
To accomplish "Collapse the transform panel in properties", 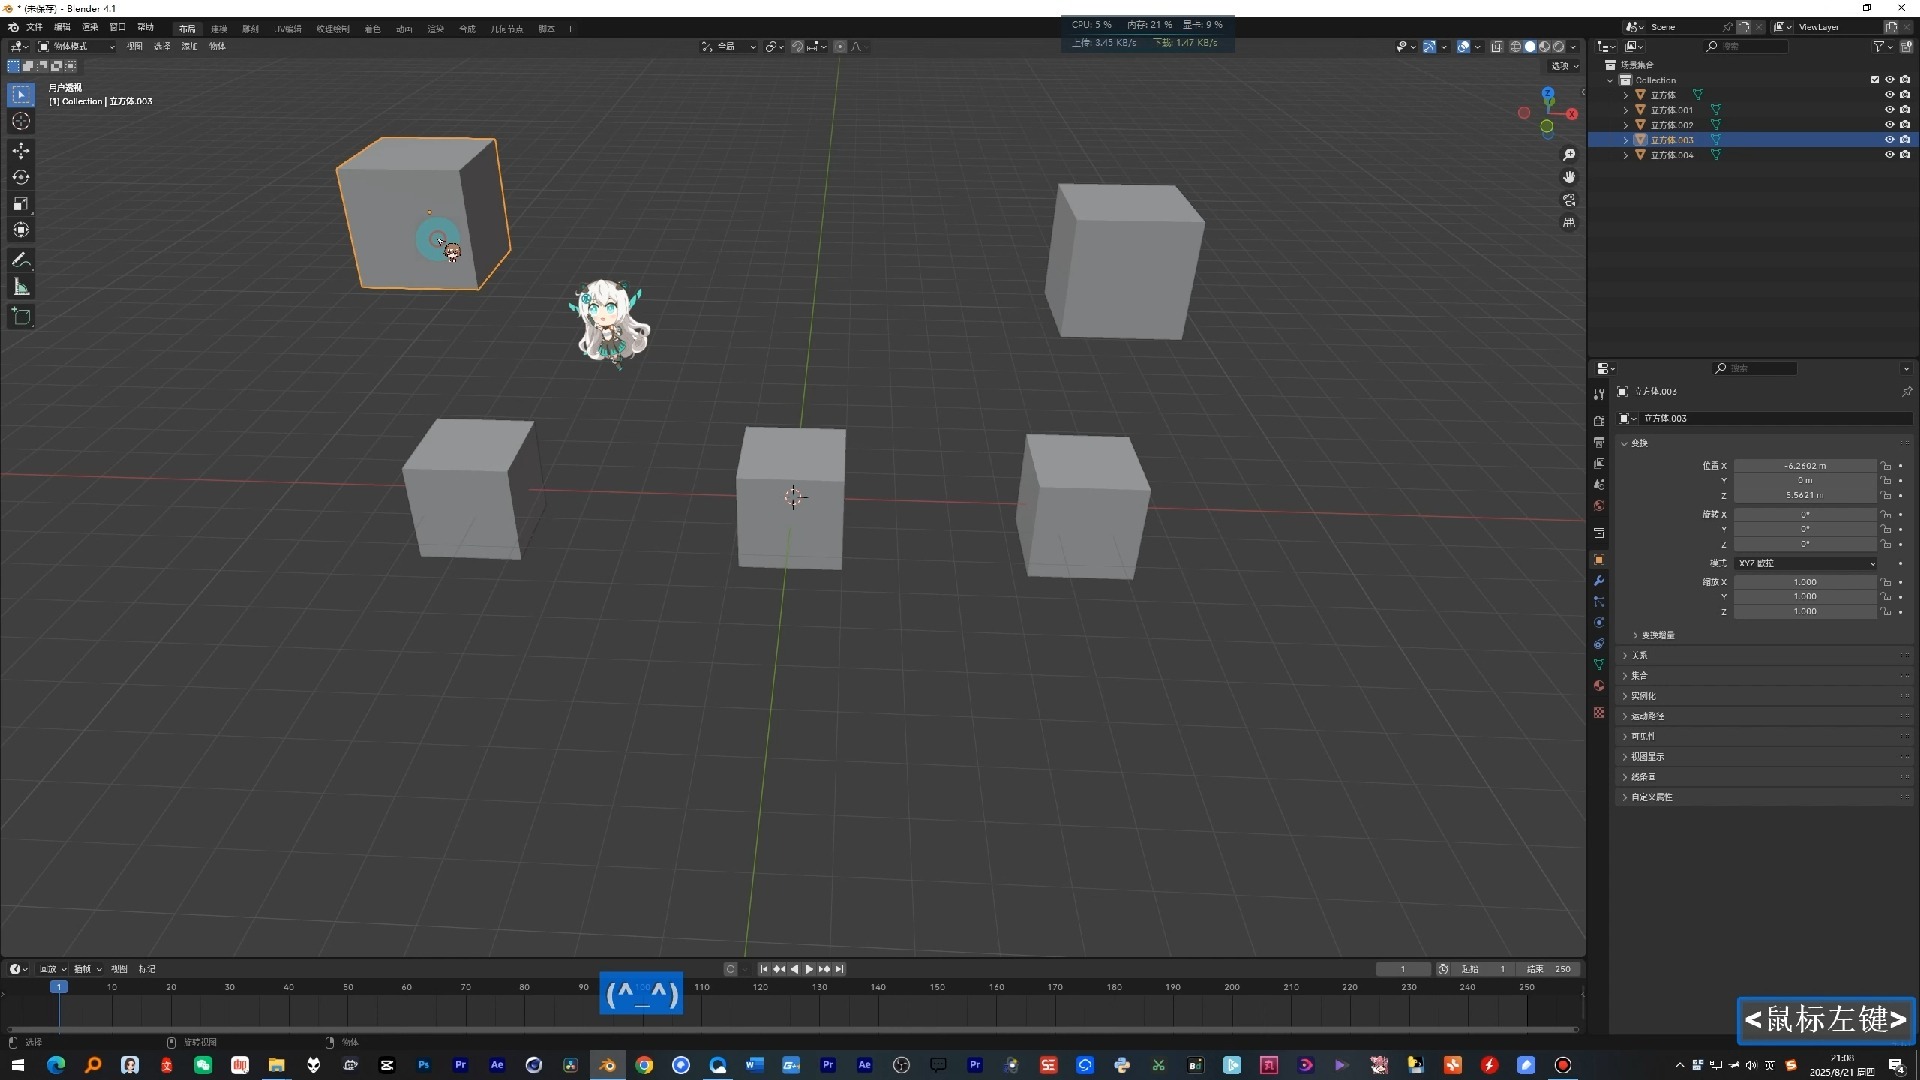I will coord(1624,443).
